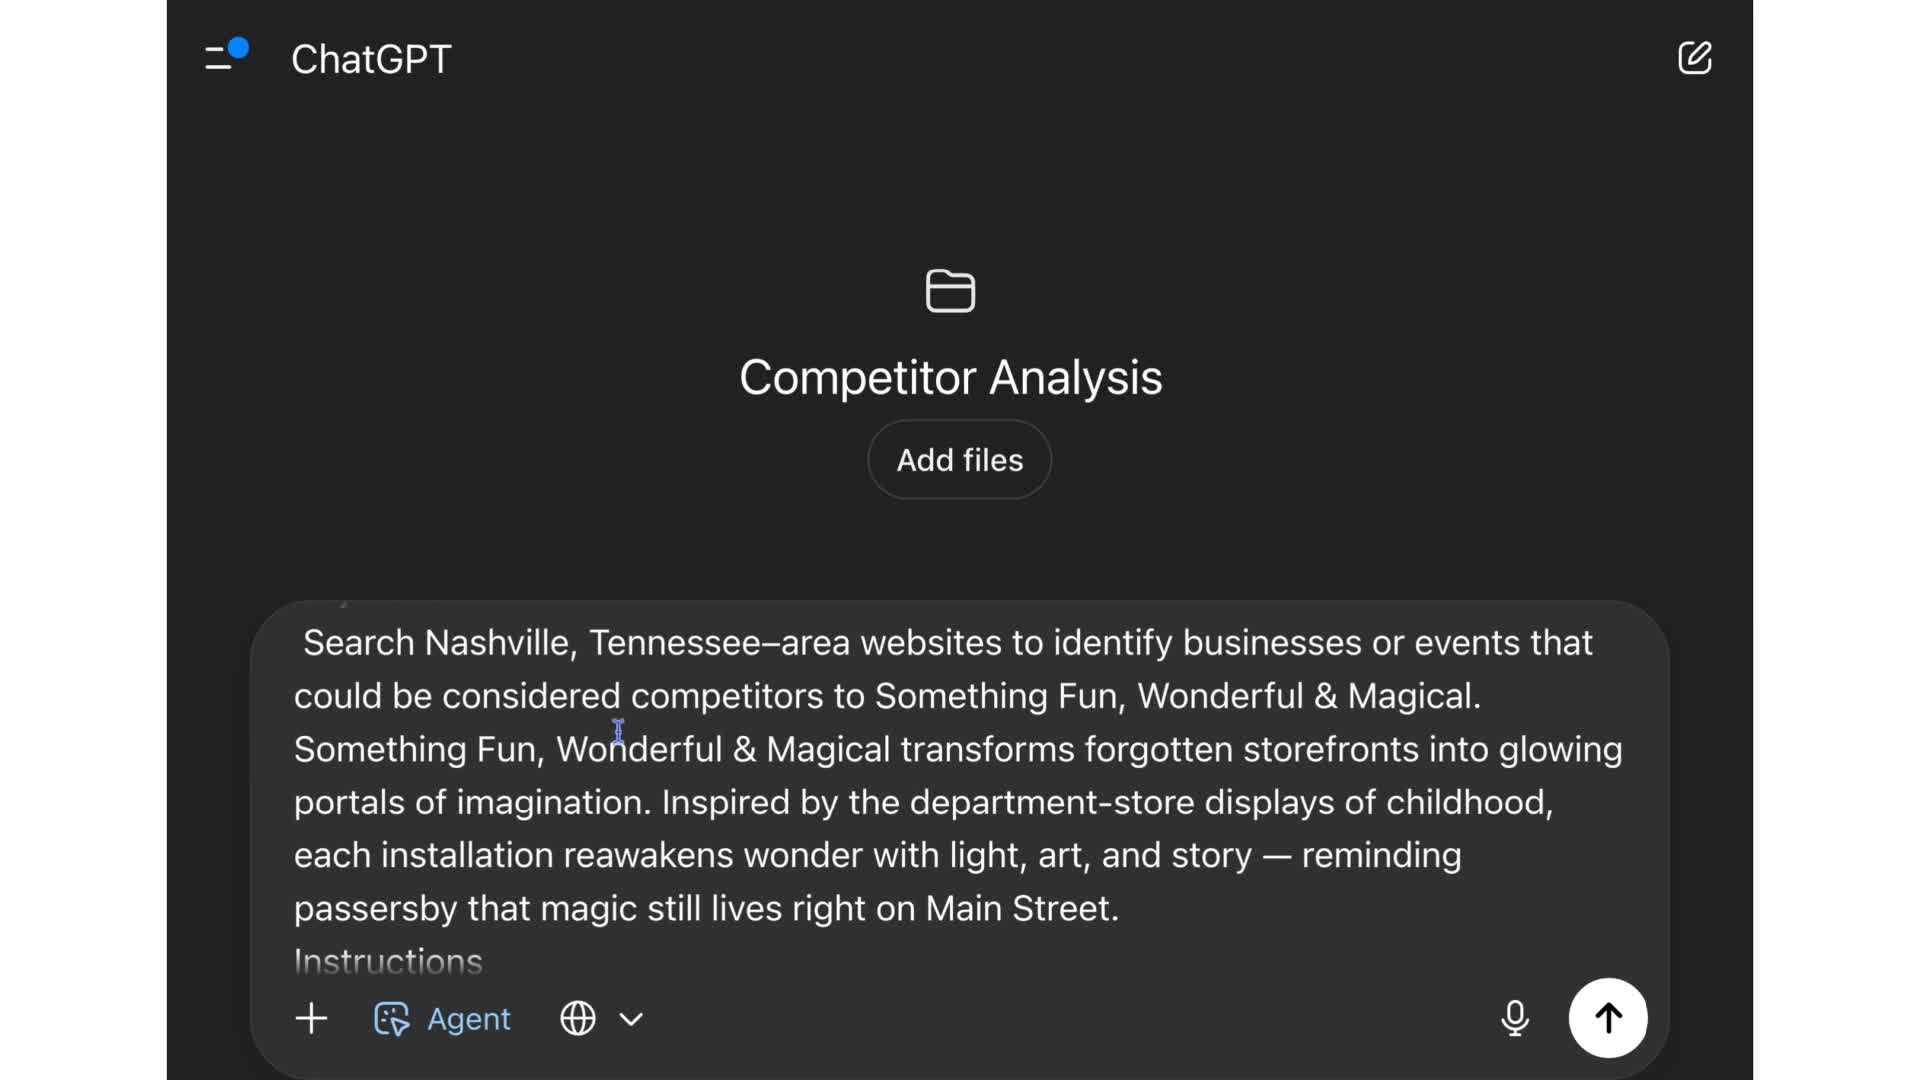Place cursor on the Instructions line
1920x1080 pixels.
coord(388,961)
